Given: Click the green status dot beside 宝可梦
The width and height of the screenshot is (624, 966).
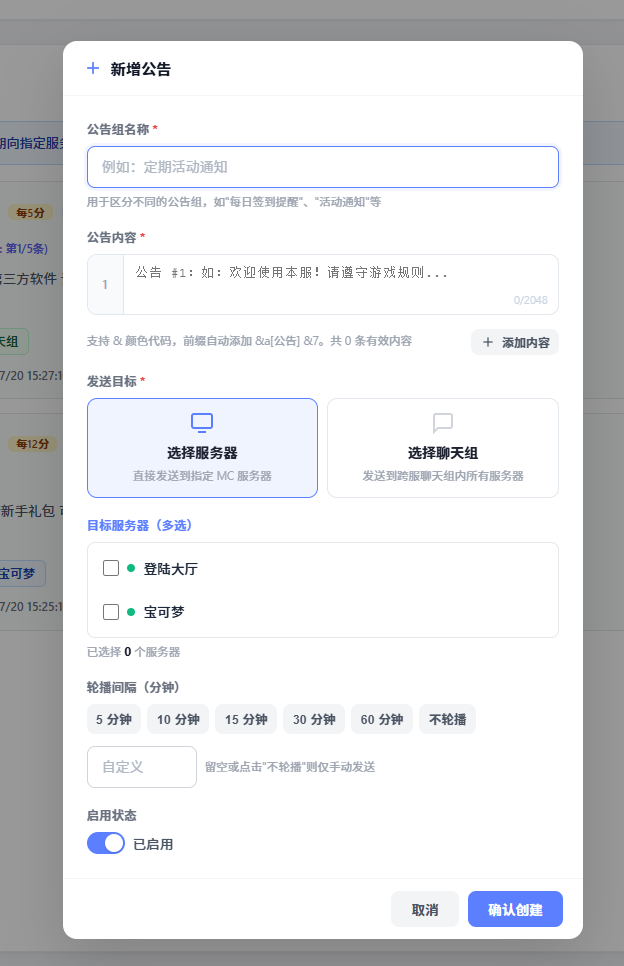Looking at the screenshot, I should click(131, 612).
